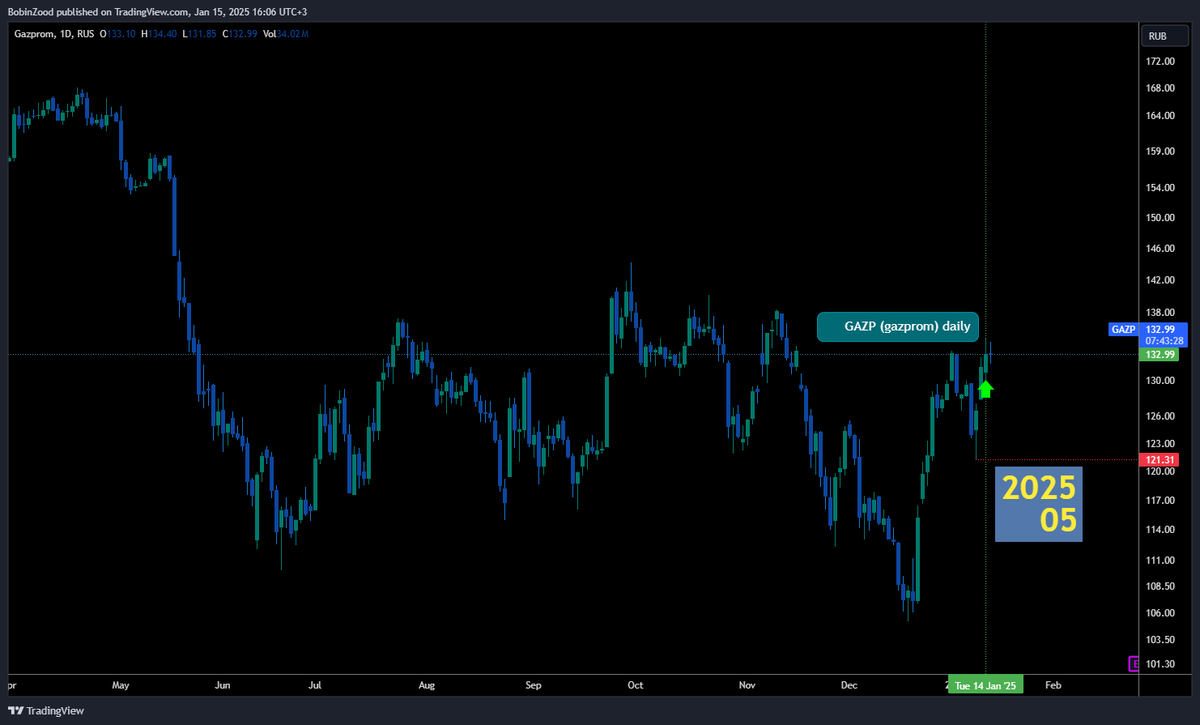Click the open value O133.10
Viewport: 1200px width, 725px height.
coord(117,34)
